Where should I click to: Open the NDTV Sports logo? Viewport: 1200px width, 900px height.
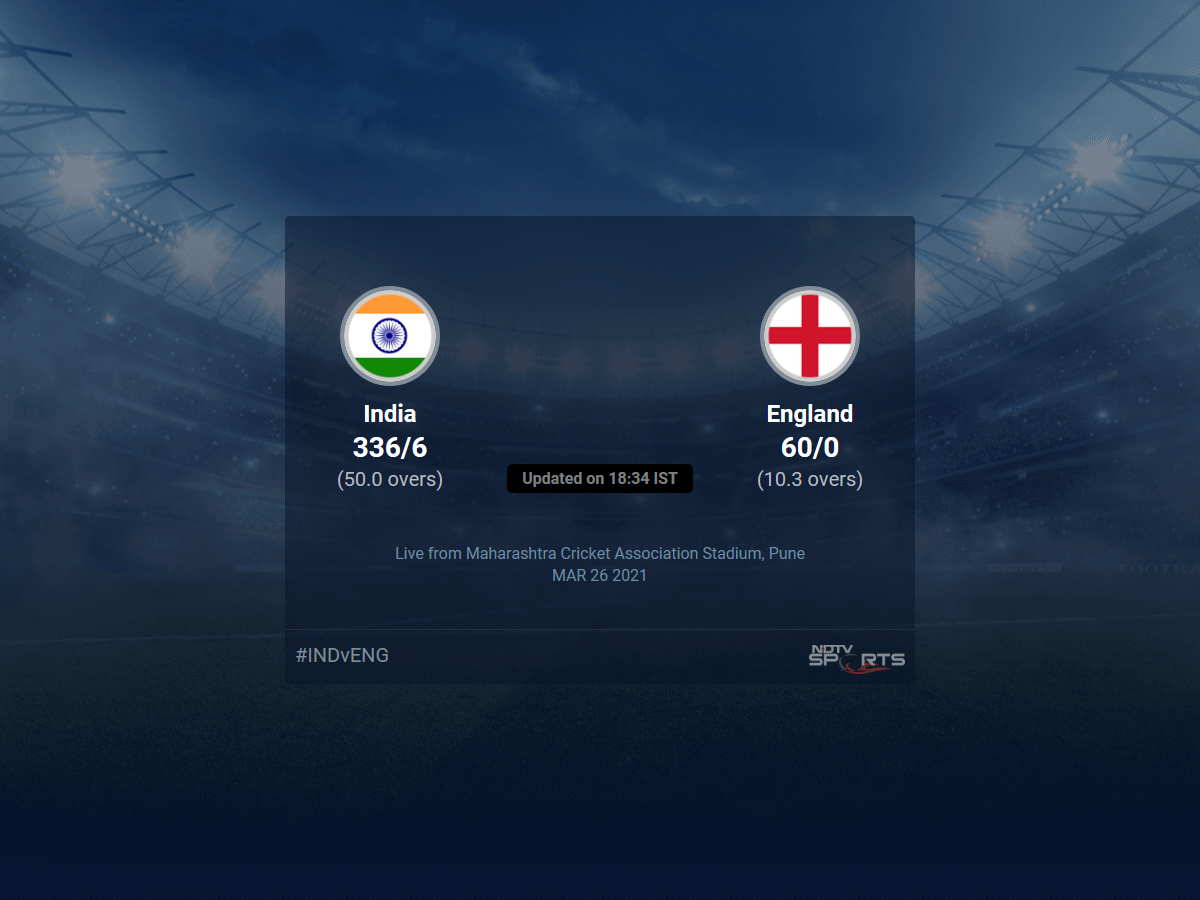857,656
